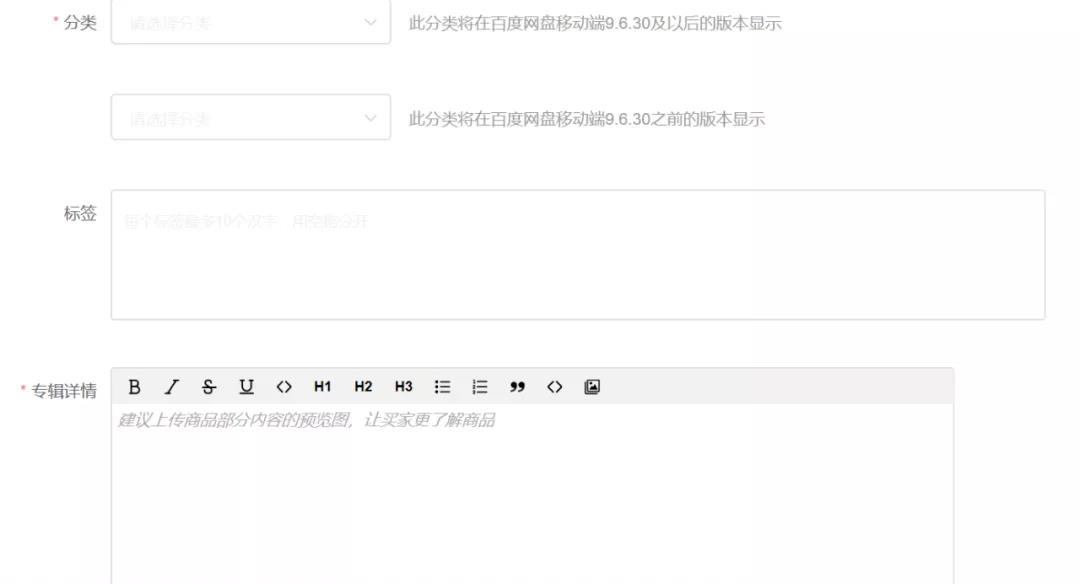This screenshot has height=584, width=1080.
Task: Insert bulleted list
Action: (442, 387)
